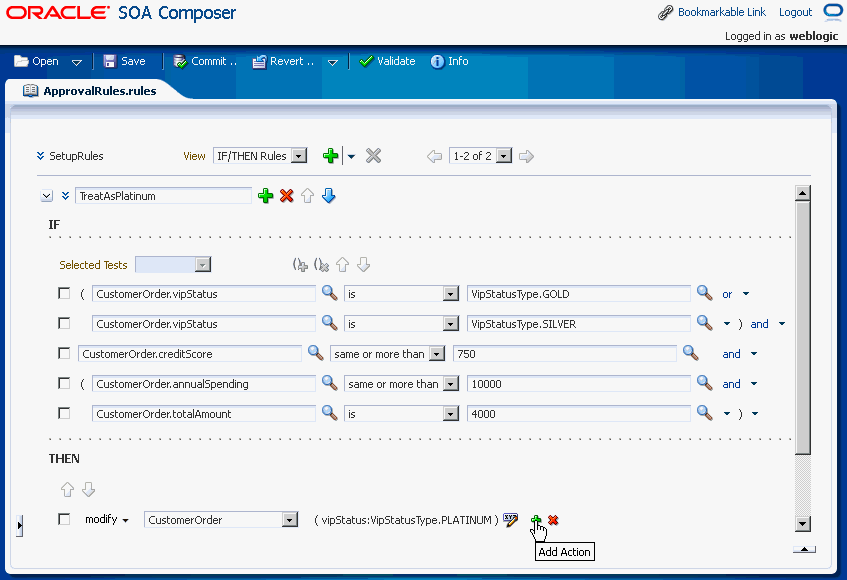The image size is (847, 580).
Task: Expand the 'same or more than' operator for creditScore
Action: (x=436, y=354)
